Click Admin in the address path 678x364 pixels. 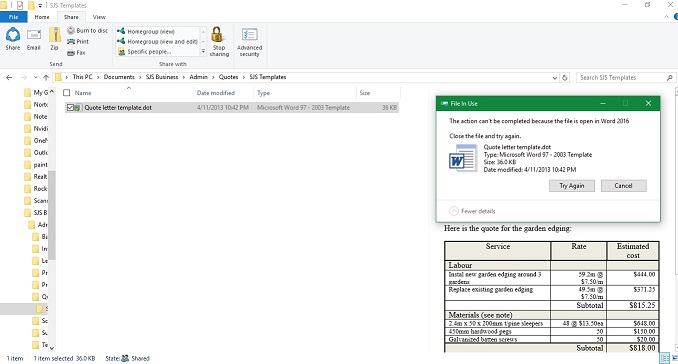(x=198, y=77)
